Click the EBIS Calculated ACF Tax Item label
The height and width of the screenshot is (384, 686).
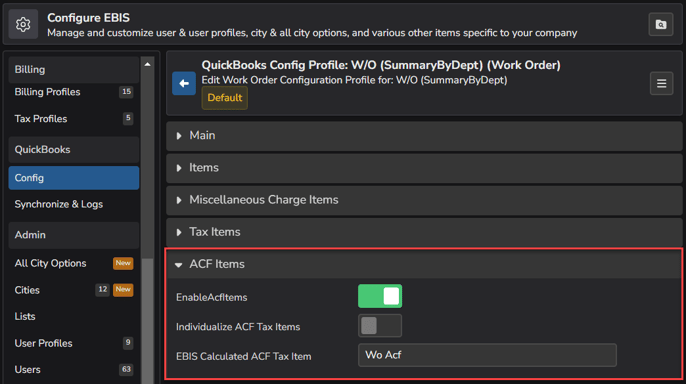click(244, 356)
